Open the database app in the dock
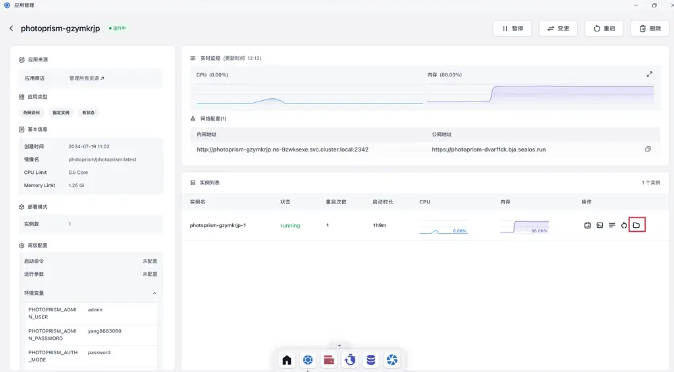 (x=371, y=360)
